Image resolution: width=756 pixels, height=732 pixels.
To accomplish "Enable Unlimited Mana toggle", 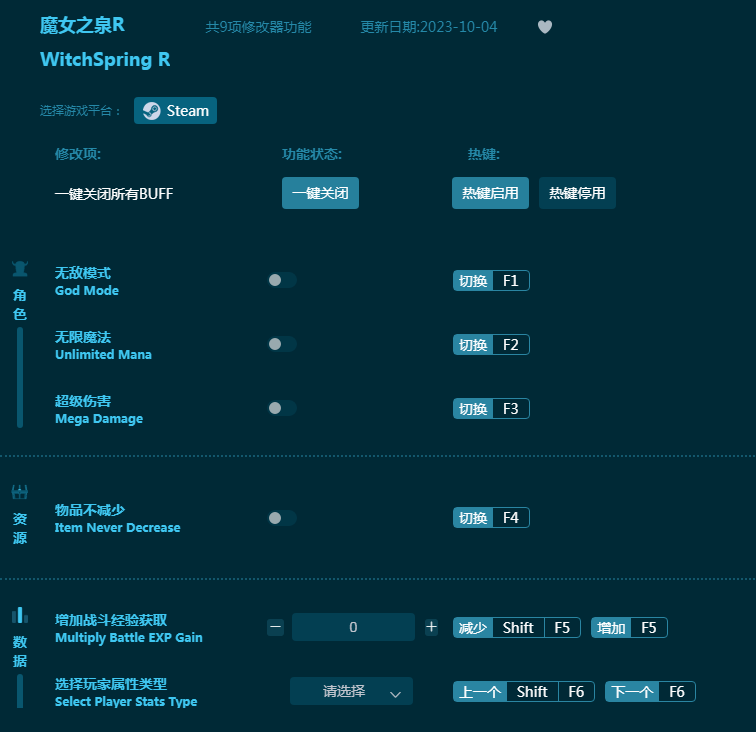I will (x=282, y=344).
